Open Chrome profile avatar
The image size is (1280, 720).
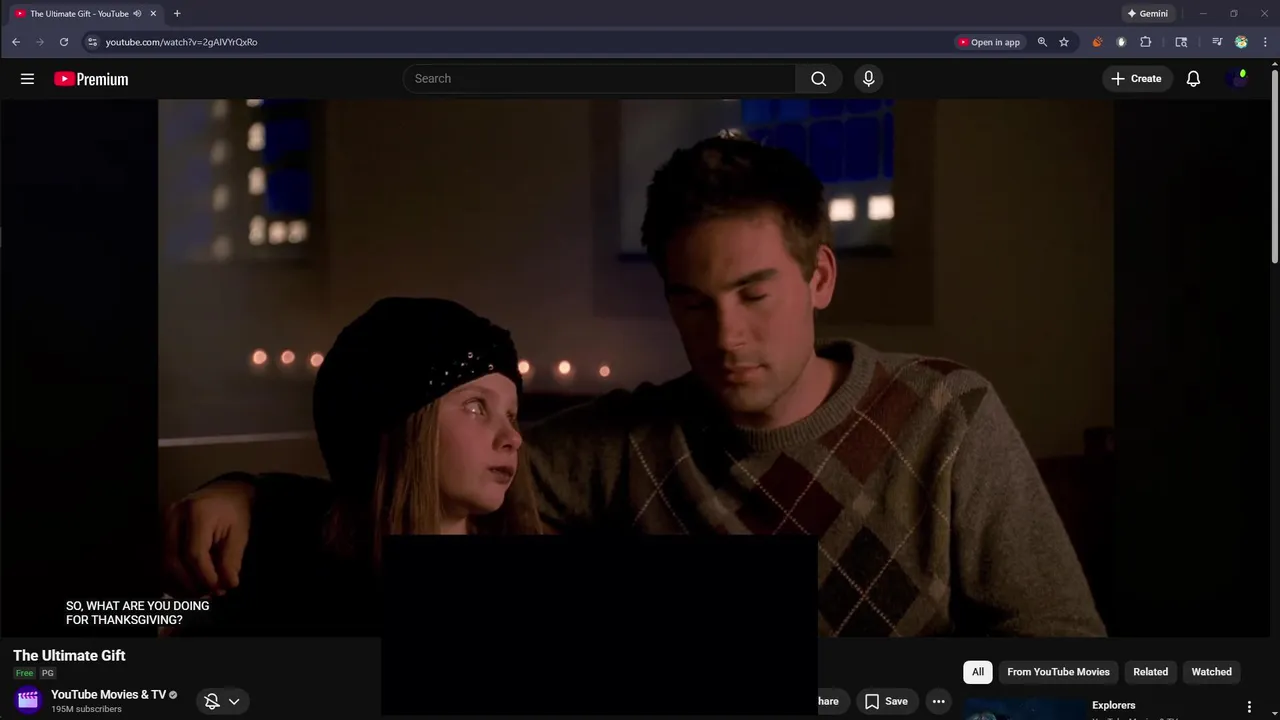pos(1241,42)
